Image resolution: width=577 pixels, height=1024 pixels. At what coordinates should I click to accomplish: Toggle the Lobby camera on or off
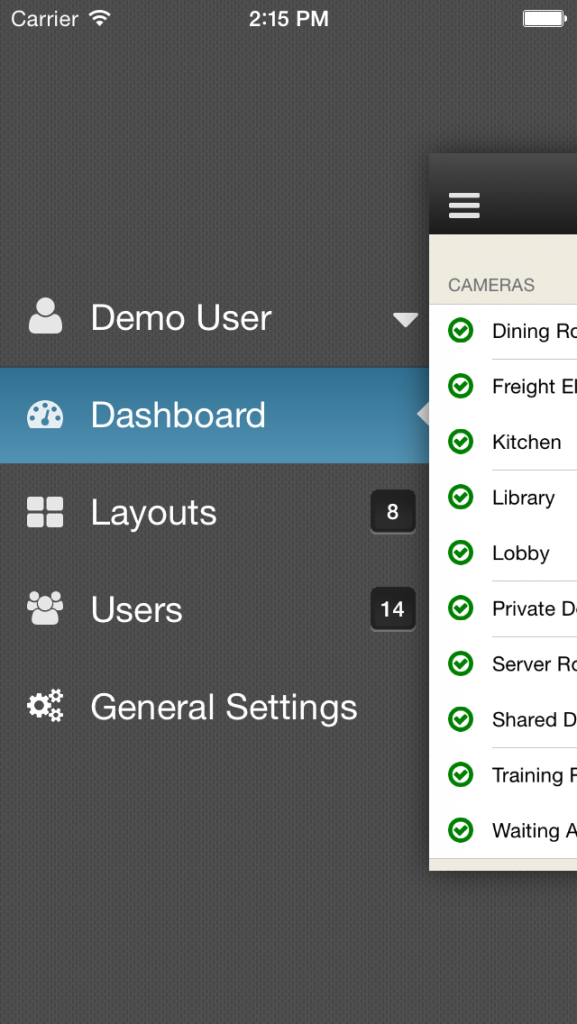[x=460, y=552]
